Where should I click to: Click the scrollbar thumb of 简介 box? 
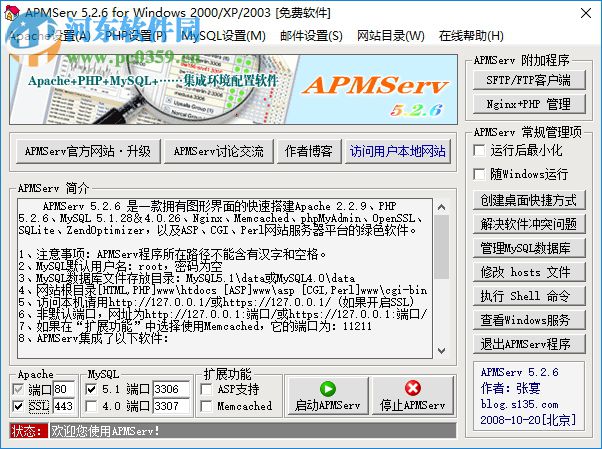(x=442, y=247)
